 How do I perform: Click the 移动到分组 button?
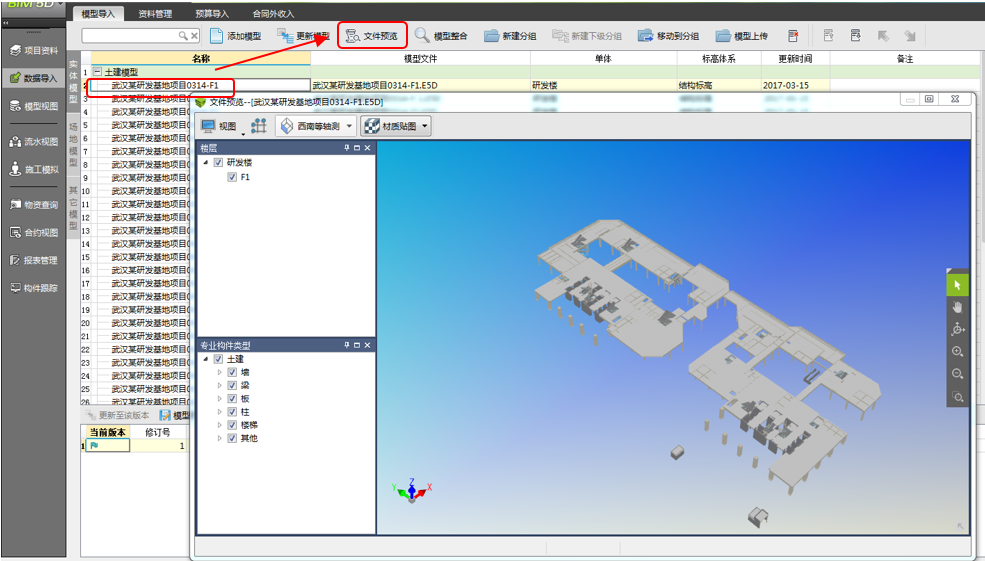click(x=668, y=36)
